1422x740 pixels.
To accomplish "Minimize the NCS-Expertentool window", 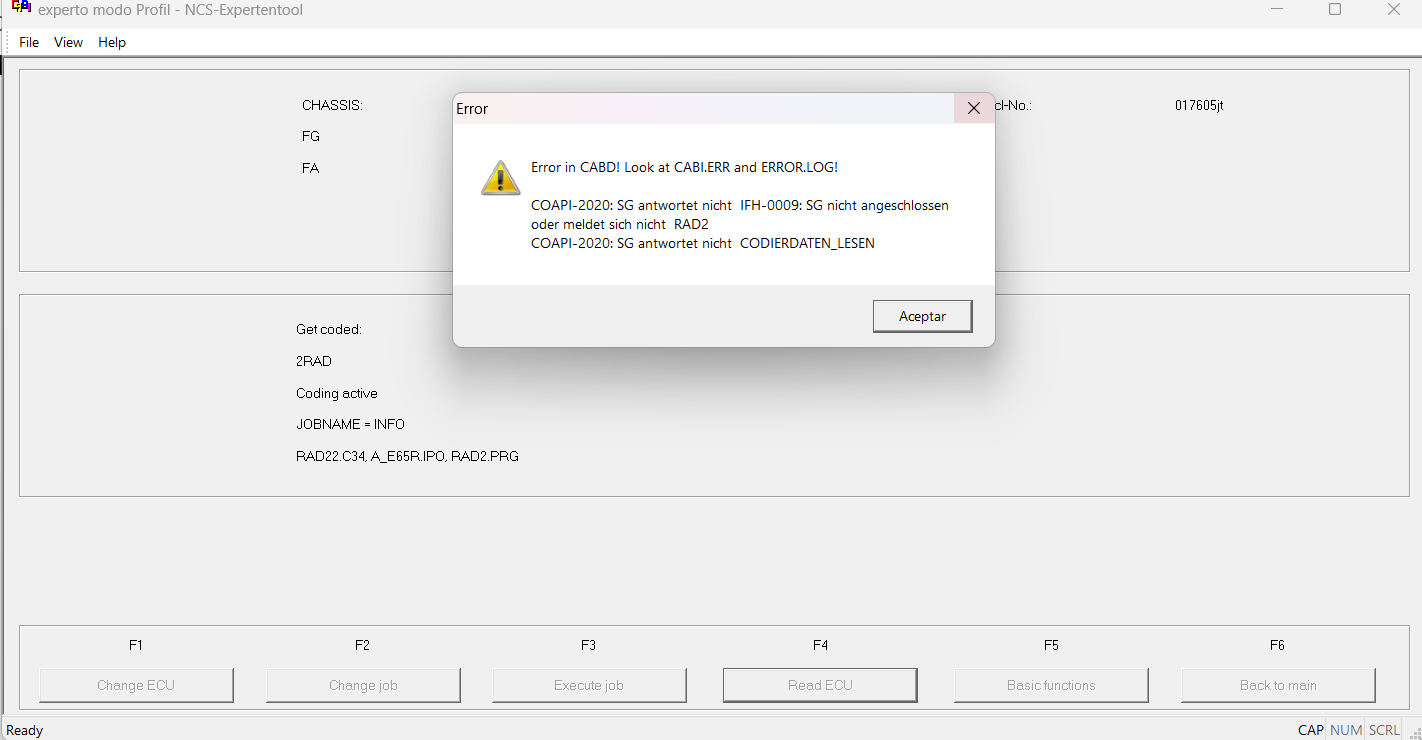I will [1277, 9].
